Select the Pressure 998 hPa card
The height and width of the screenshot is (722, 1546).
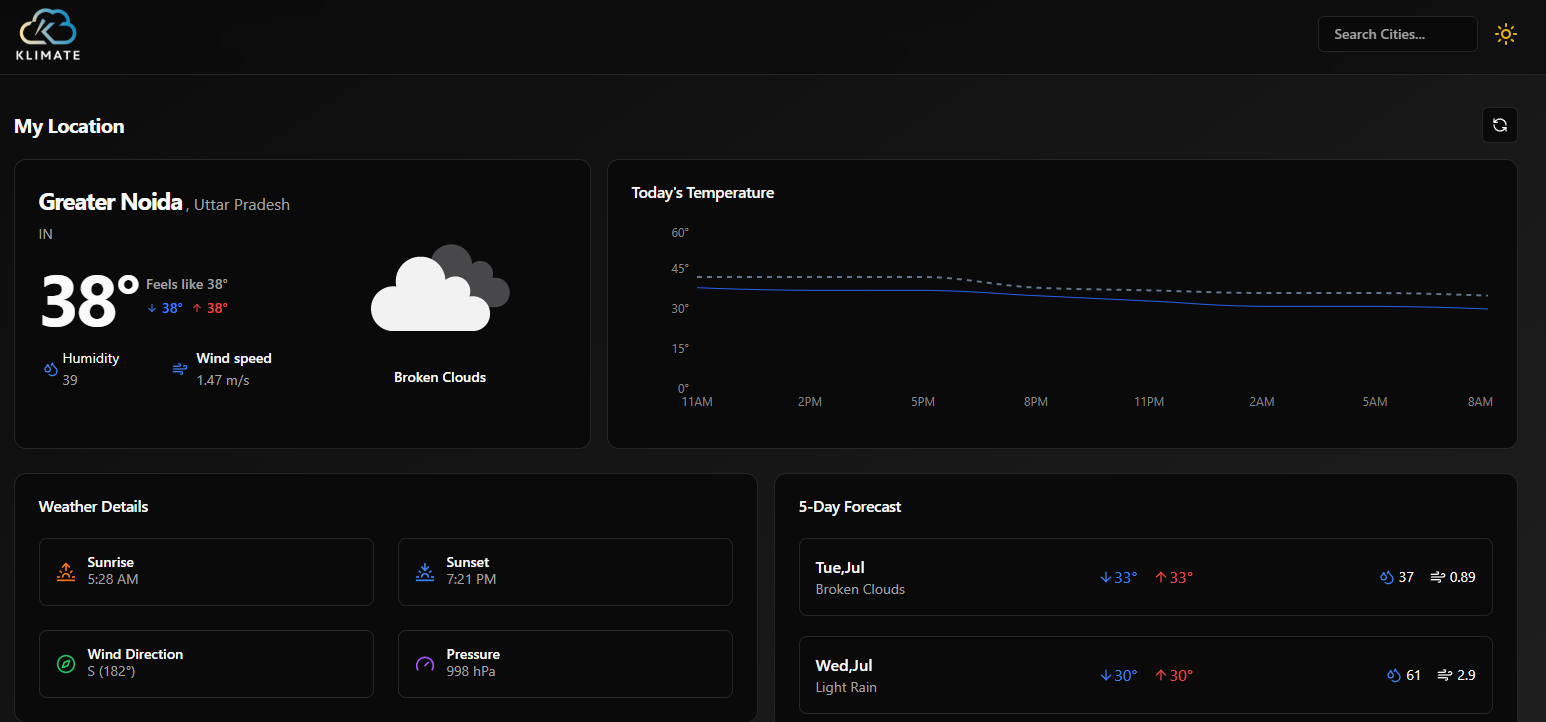(x=565, y=664)
